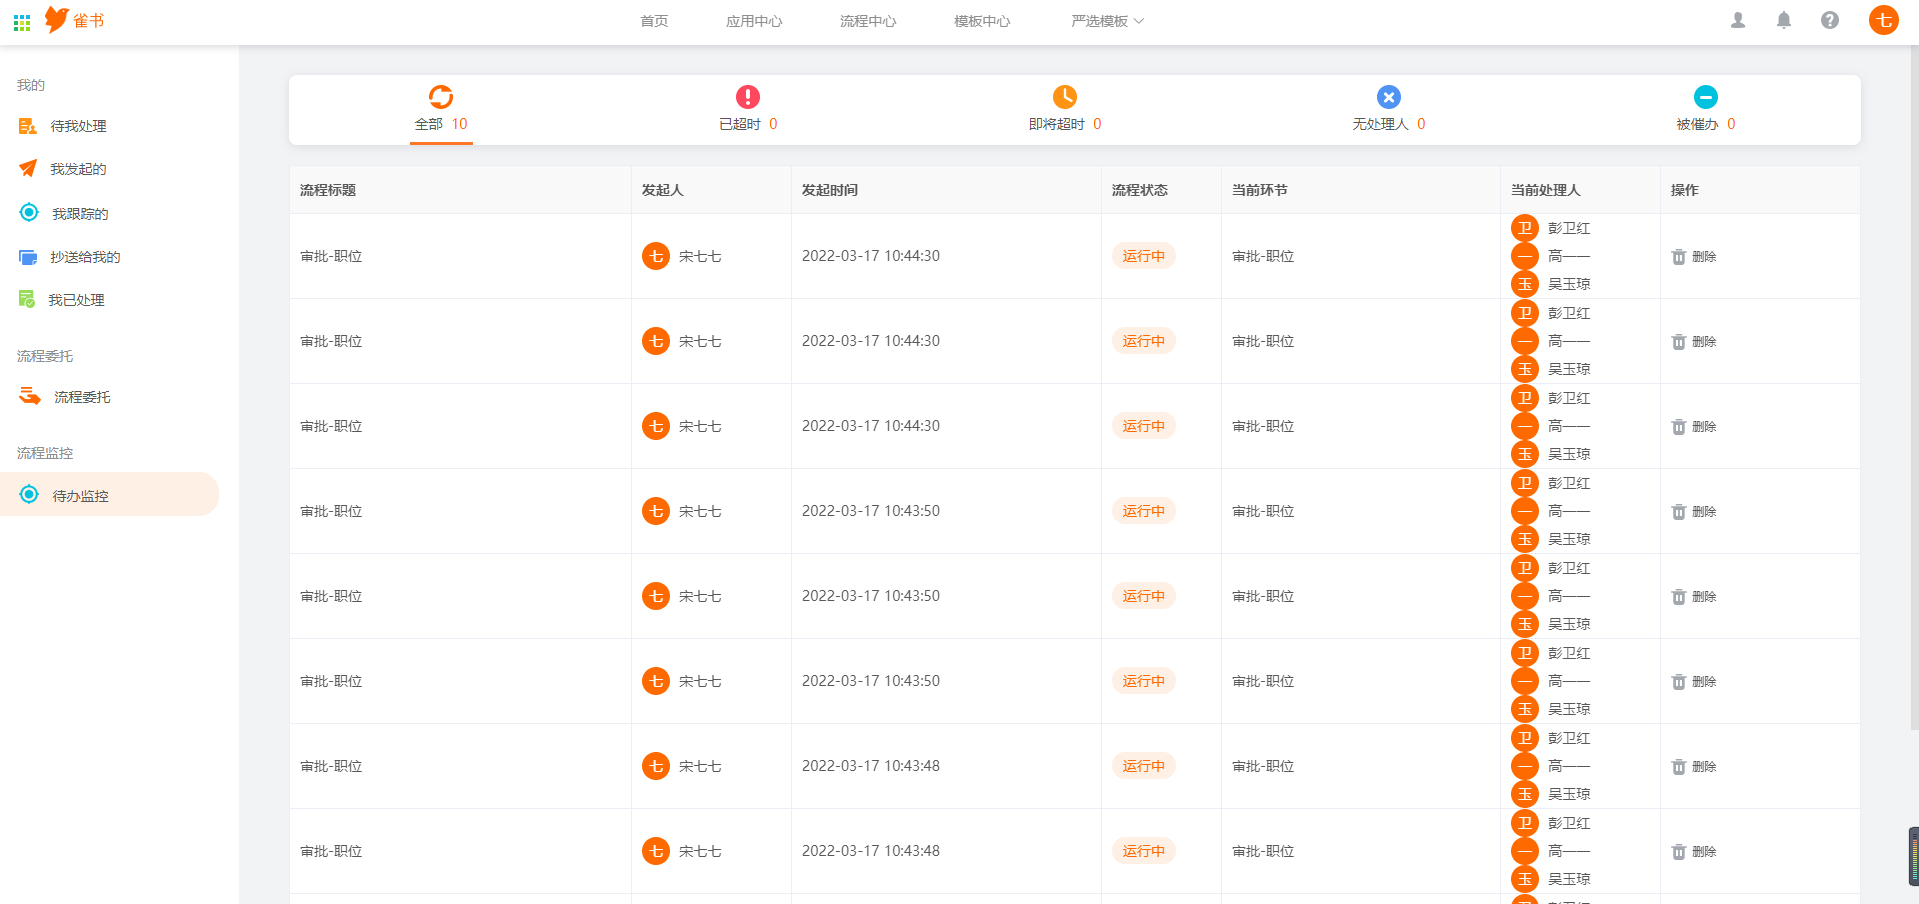1919x904 pixels.
Task: Delete the first 10:43:48 process row
Action: [1694, 767]
